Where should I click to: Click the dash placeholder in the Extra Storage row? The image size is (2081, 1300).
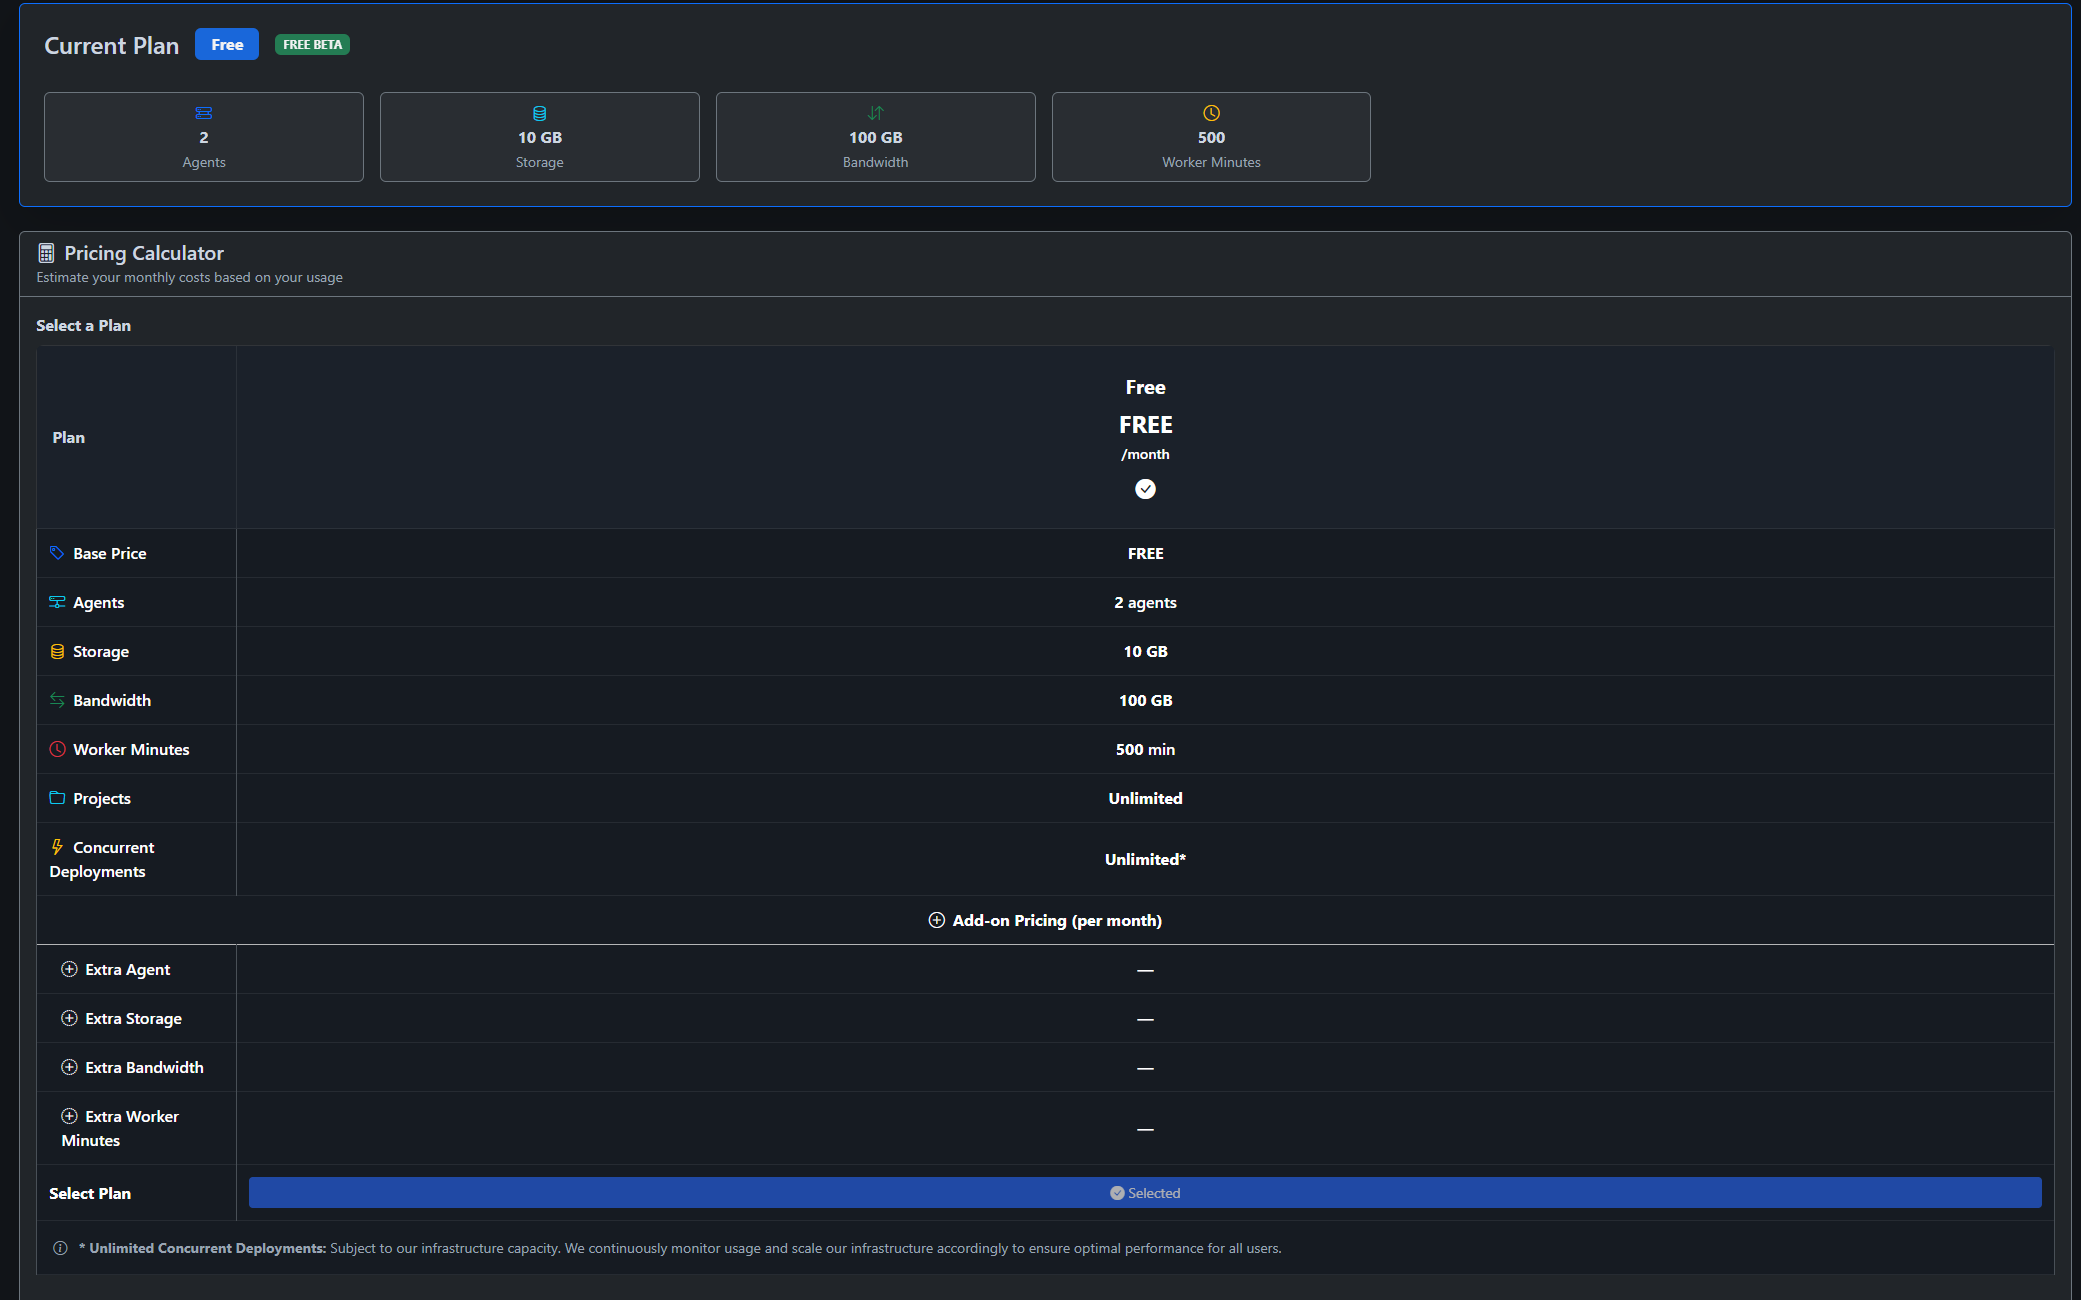coord(1145,1018)
